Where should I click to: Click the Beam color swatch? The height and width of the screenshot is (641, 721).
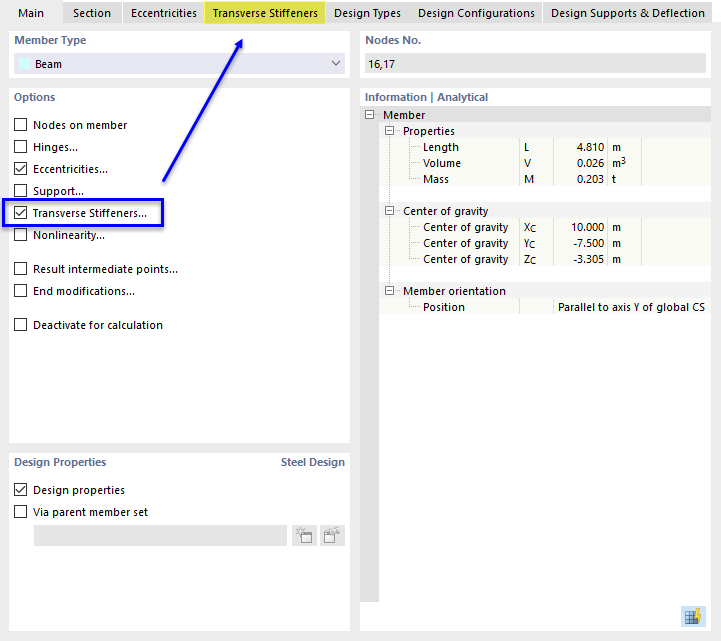click(25, 63)
